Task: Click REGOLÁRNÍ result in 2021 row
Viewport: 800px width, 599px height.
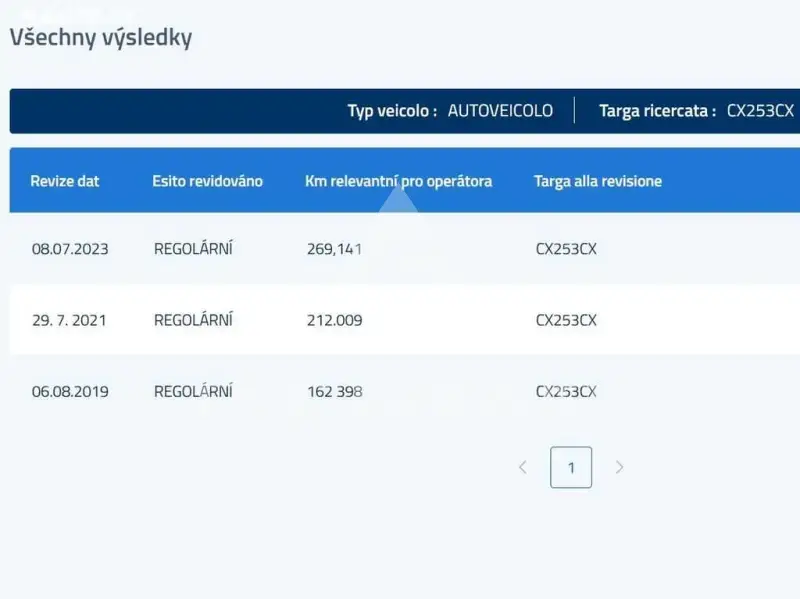Action: pos(193,319)
